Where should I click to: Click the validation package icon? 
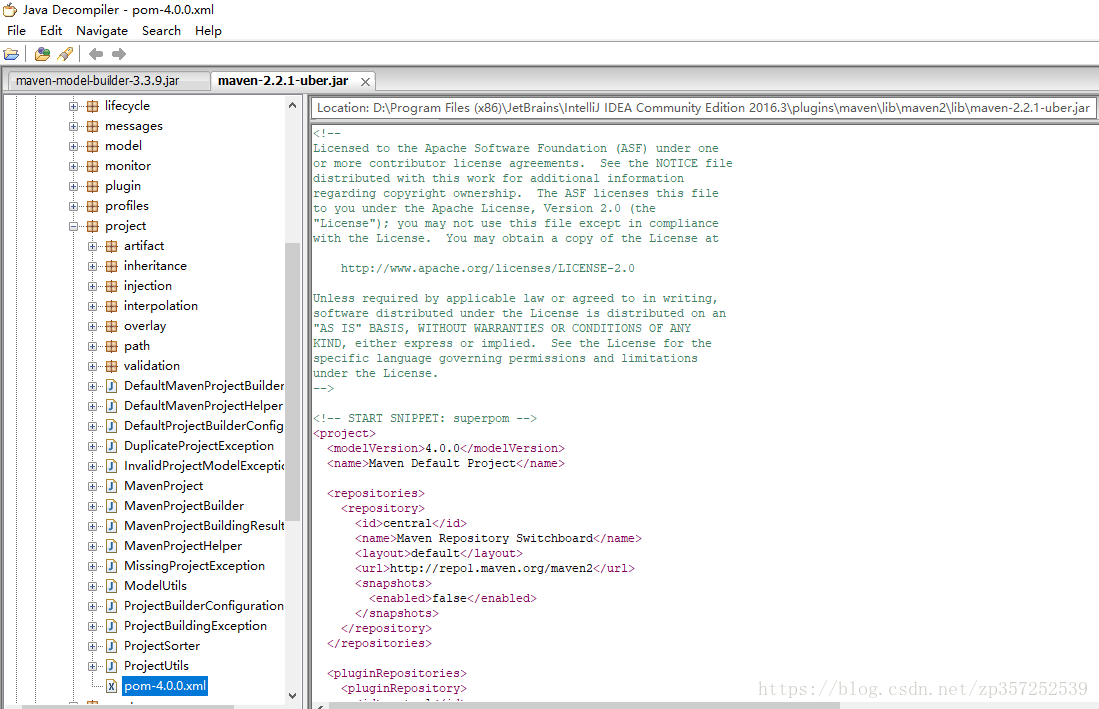click(x=111, y=366)
